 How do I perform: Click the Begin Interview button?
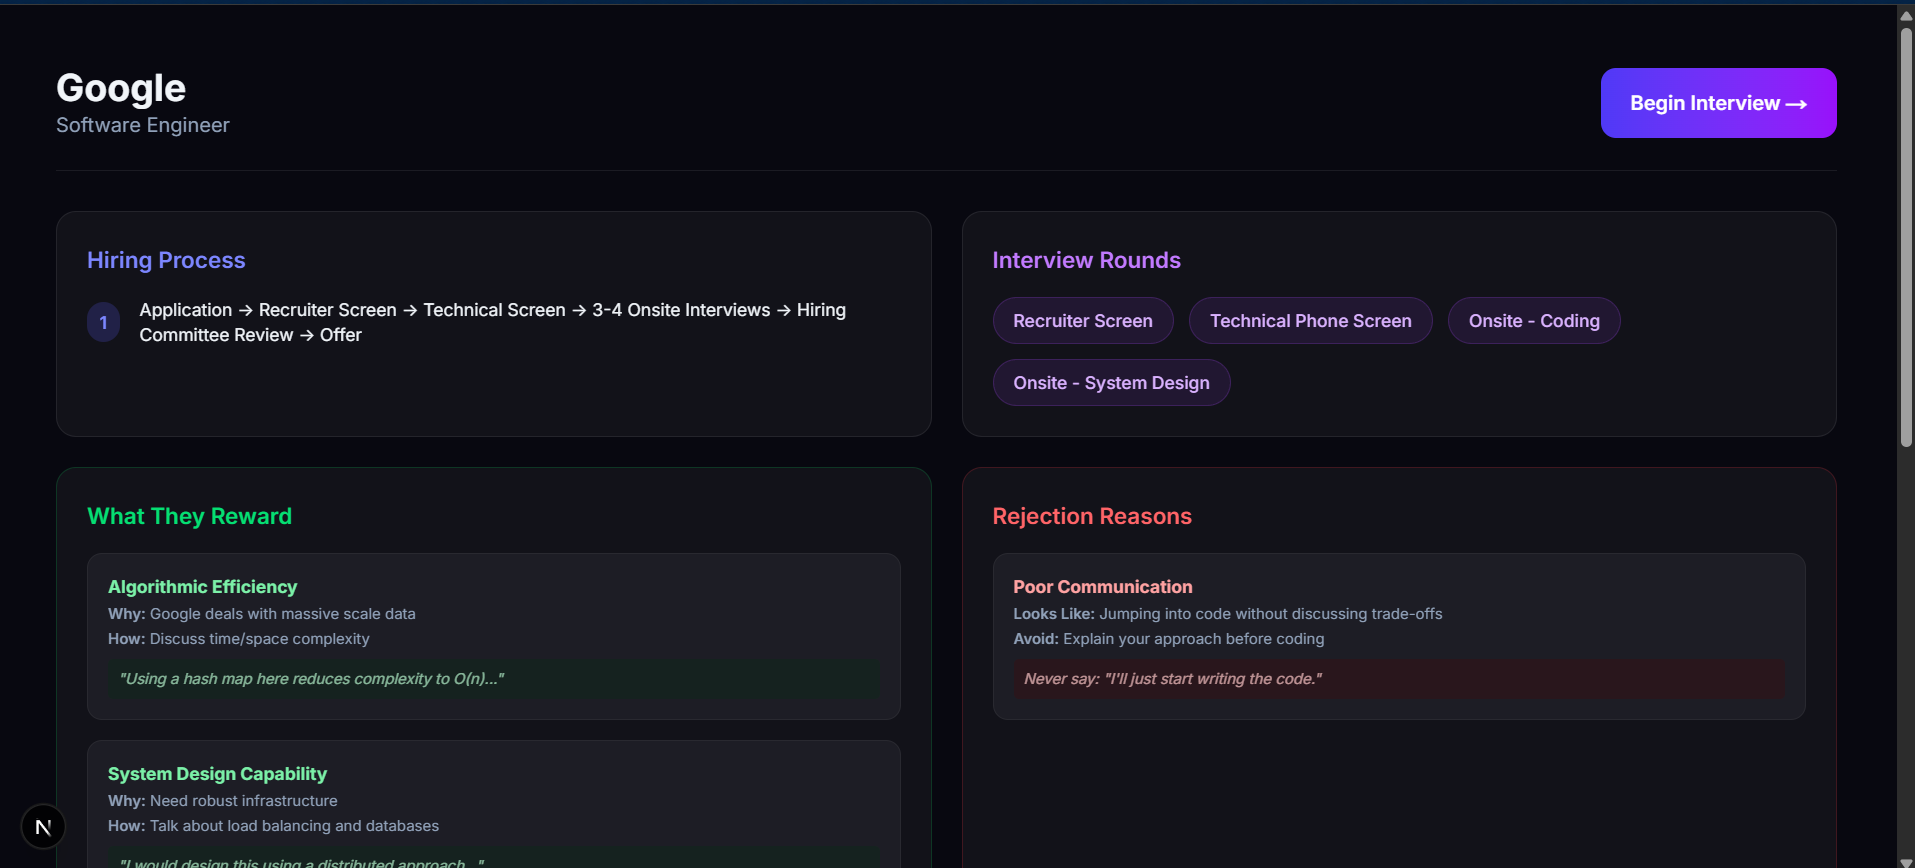(x=1718, y=103)
